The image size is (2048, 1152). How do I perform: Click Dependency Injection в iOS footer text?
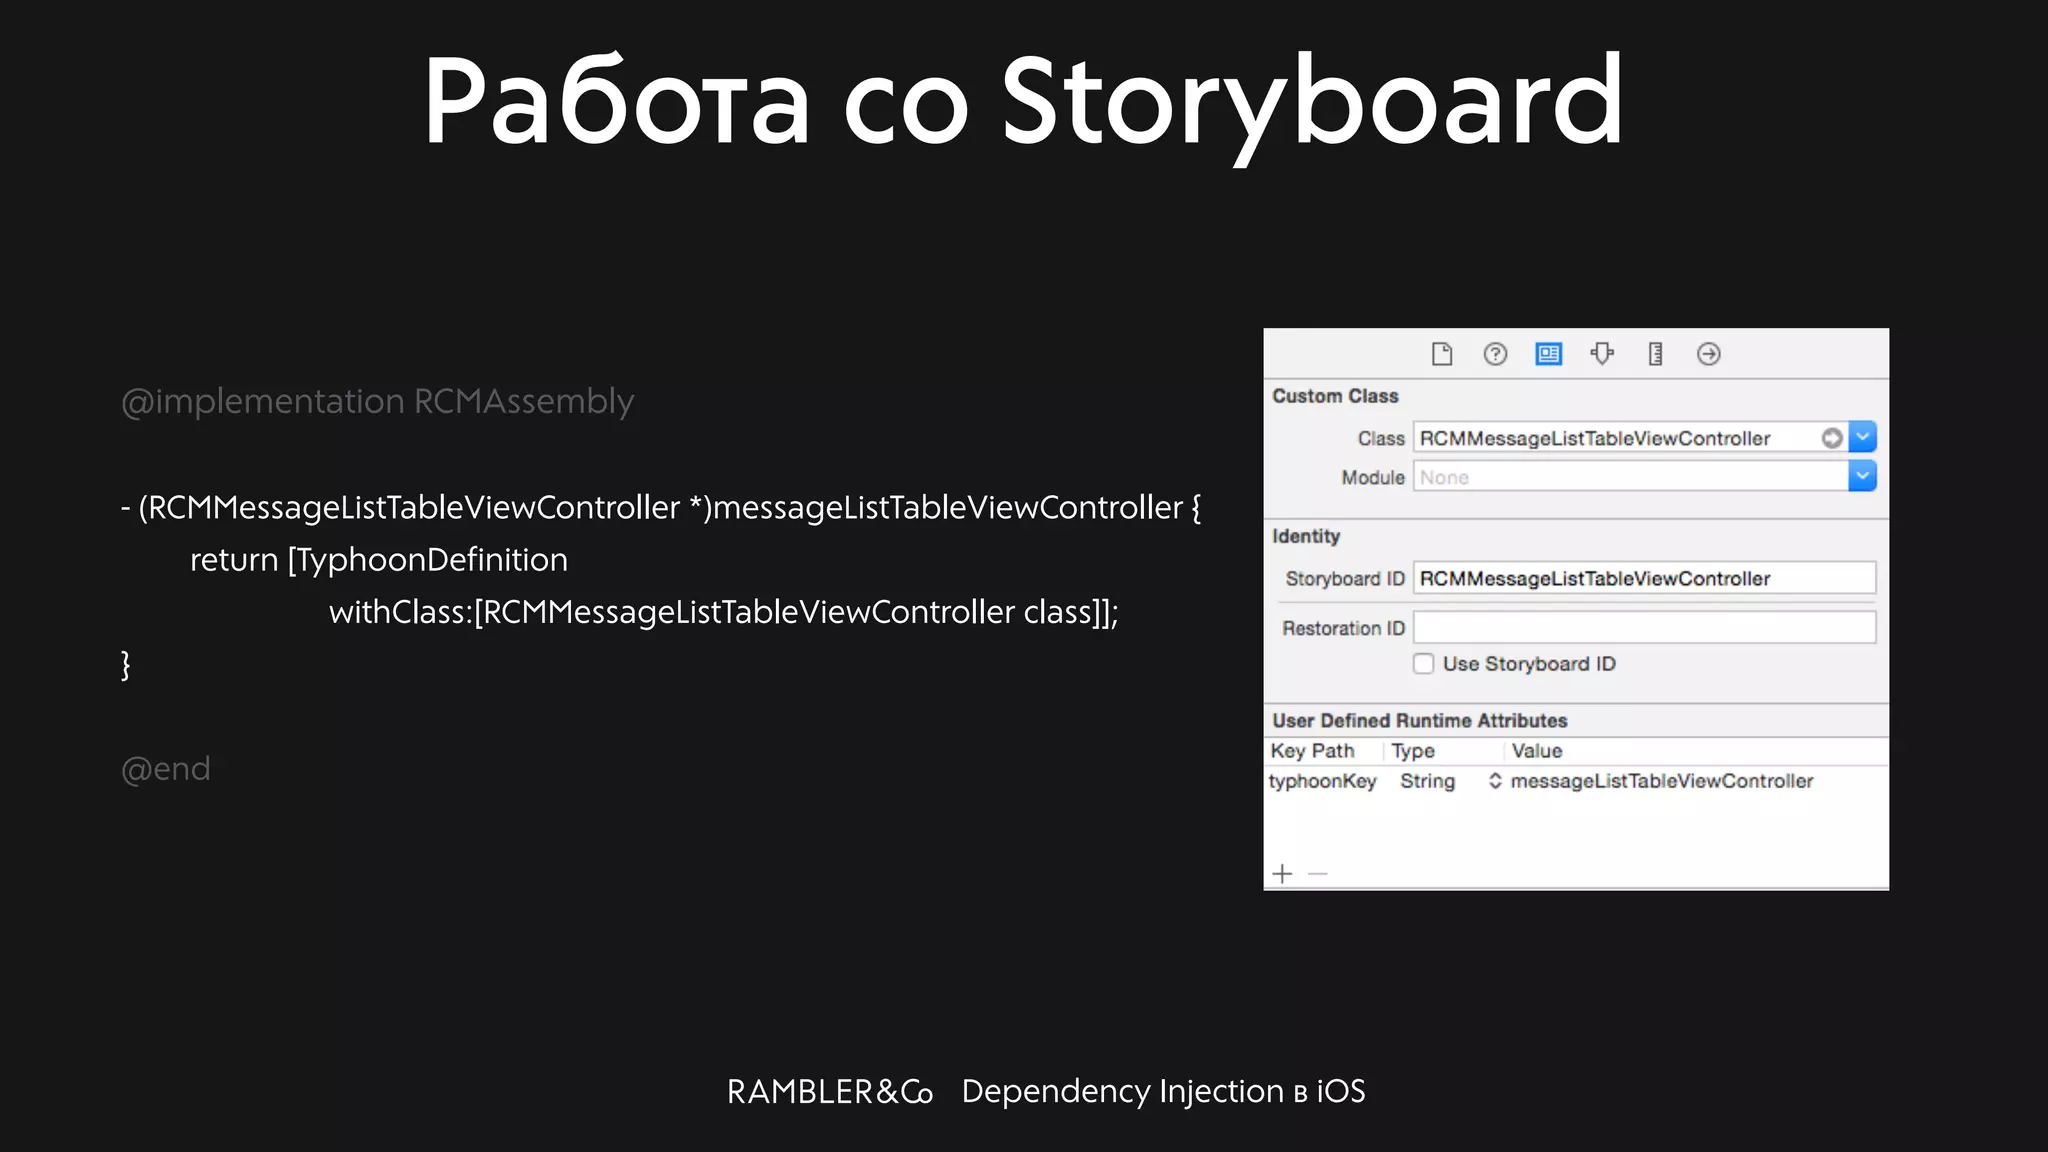(1163, 1092)
